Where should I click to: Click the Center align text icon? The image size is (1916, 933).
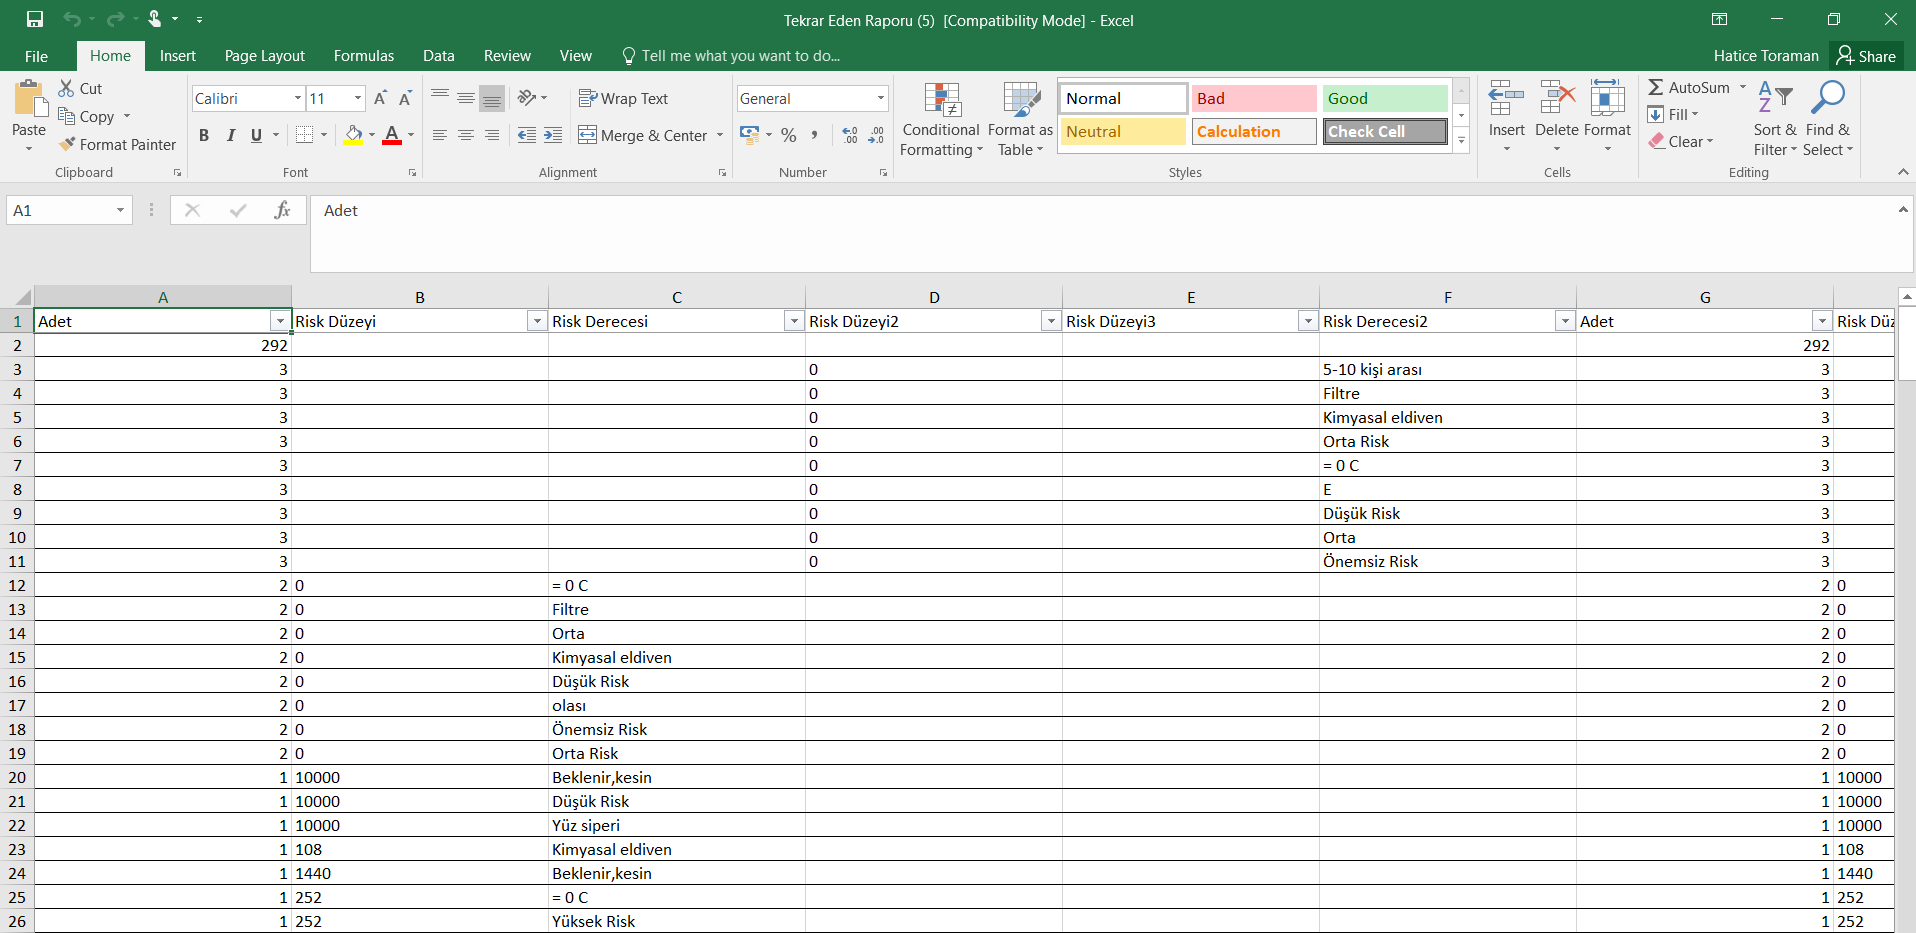click(x=466, y=135)
